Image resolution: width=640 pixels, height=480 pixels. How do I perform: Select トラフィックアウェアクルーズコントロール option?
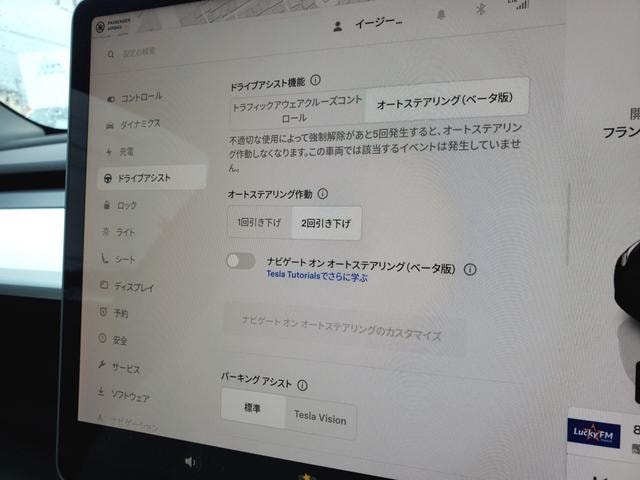(x=297, y=109)
